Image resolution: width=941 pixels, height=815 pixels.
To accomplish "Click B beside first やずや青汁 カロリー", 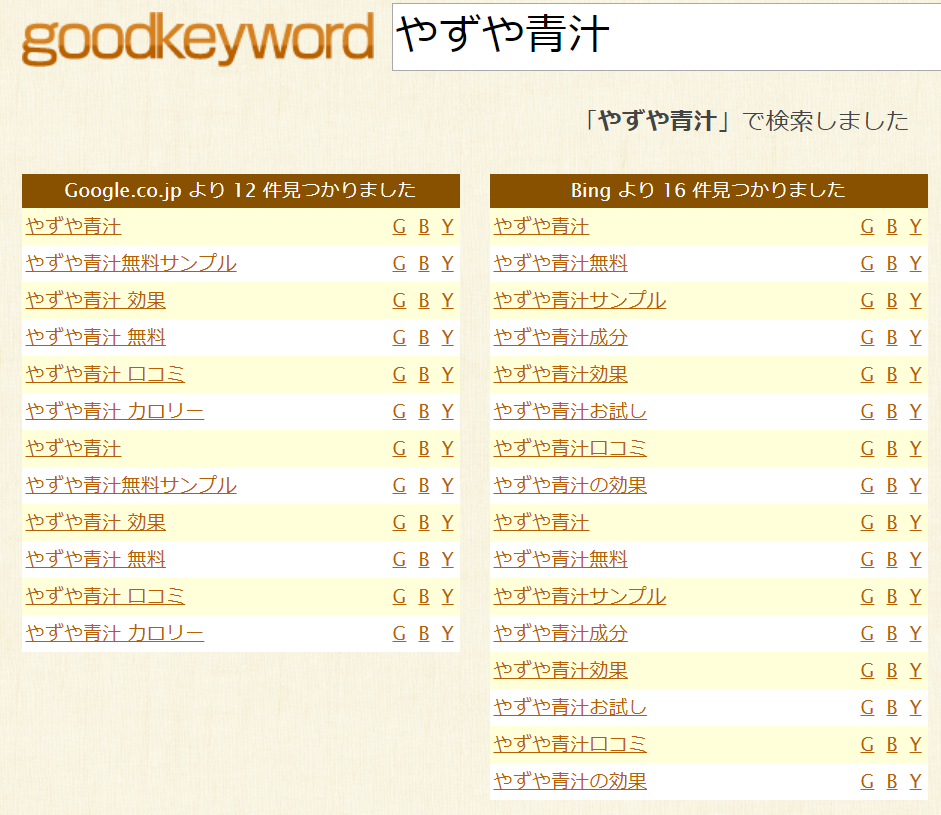I will click(424, 411).
